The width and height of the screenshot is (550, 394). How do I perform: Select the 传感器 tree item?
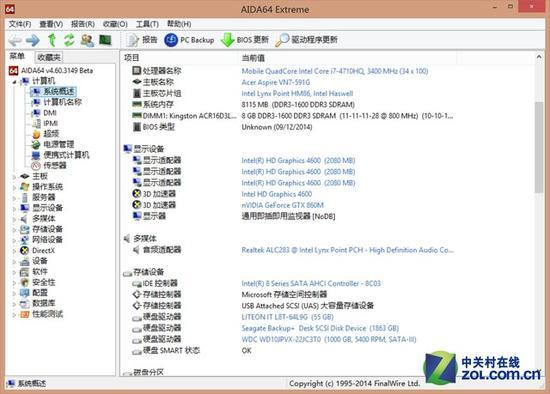coord(54,165)
